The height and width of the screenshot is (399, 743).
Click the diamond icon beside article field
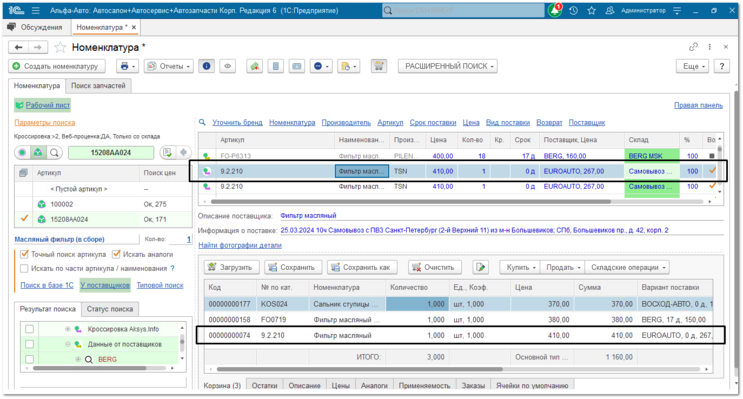click(183, 152)
